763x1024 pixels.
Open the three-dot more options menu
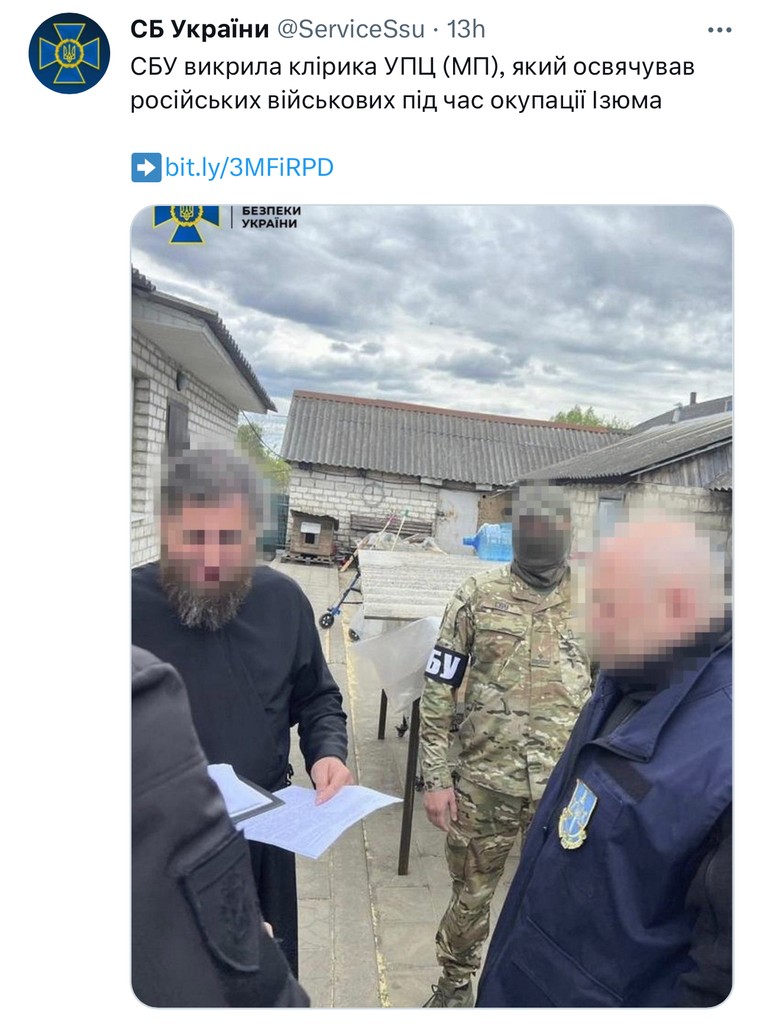coord(719,30)
